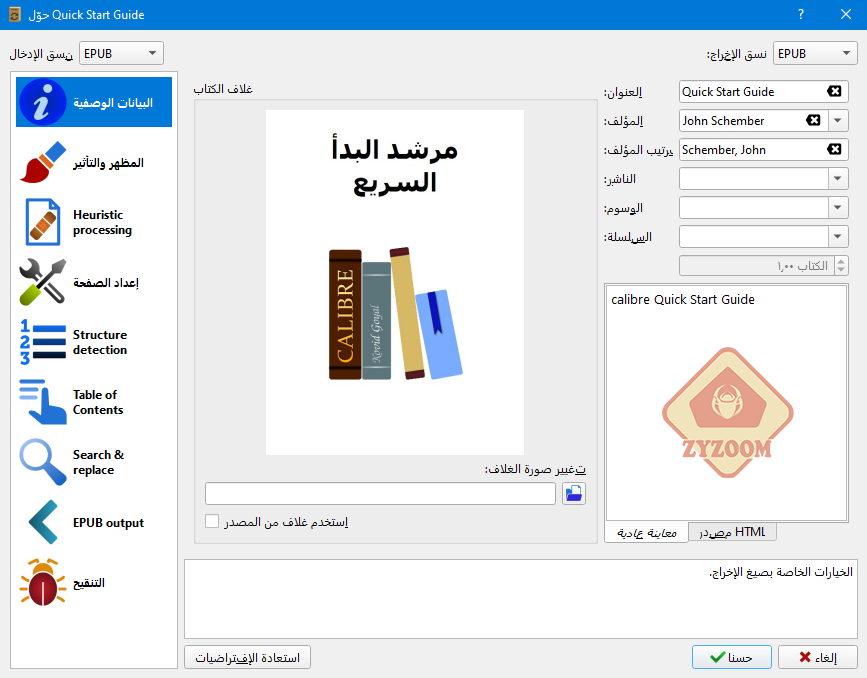
Task: Enable use cover from source checkbox
Action: click(212, 521)
